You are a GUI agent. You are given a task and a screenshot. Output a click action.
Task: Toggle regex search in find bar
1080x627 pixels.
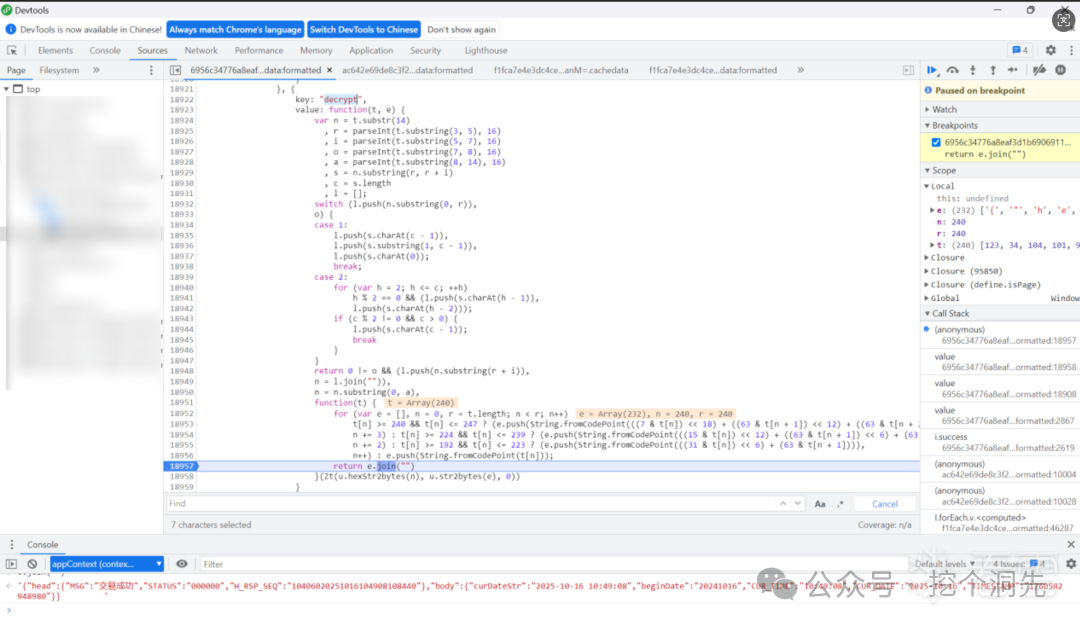click(840, 504)
